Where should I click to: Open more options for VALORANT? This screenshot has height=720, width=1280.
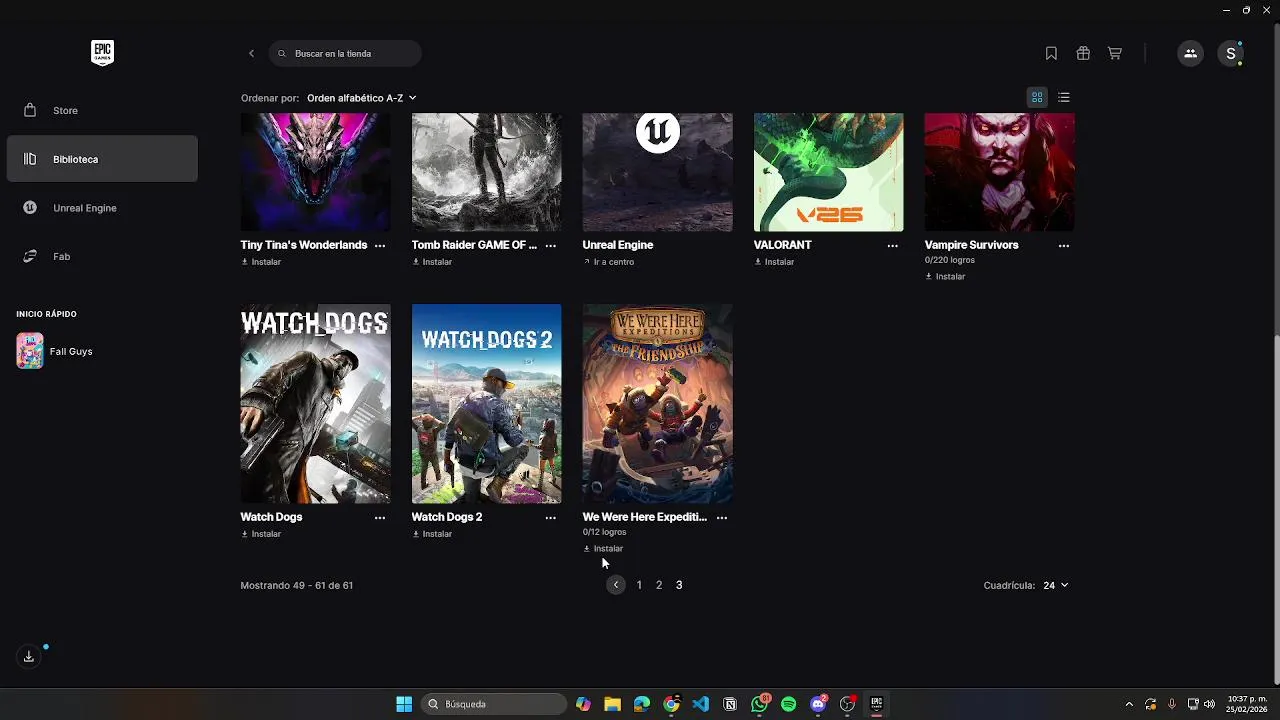(x=893, y=245)
